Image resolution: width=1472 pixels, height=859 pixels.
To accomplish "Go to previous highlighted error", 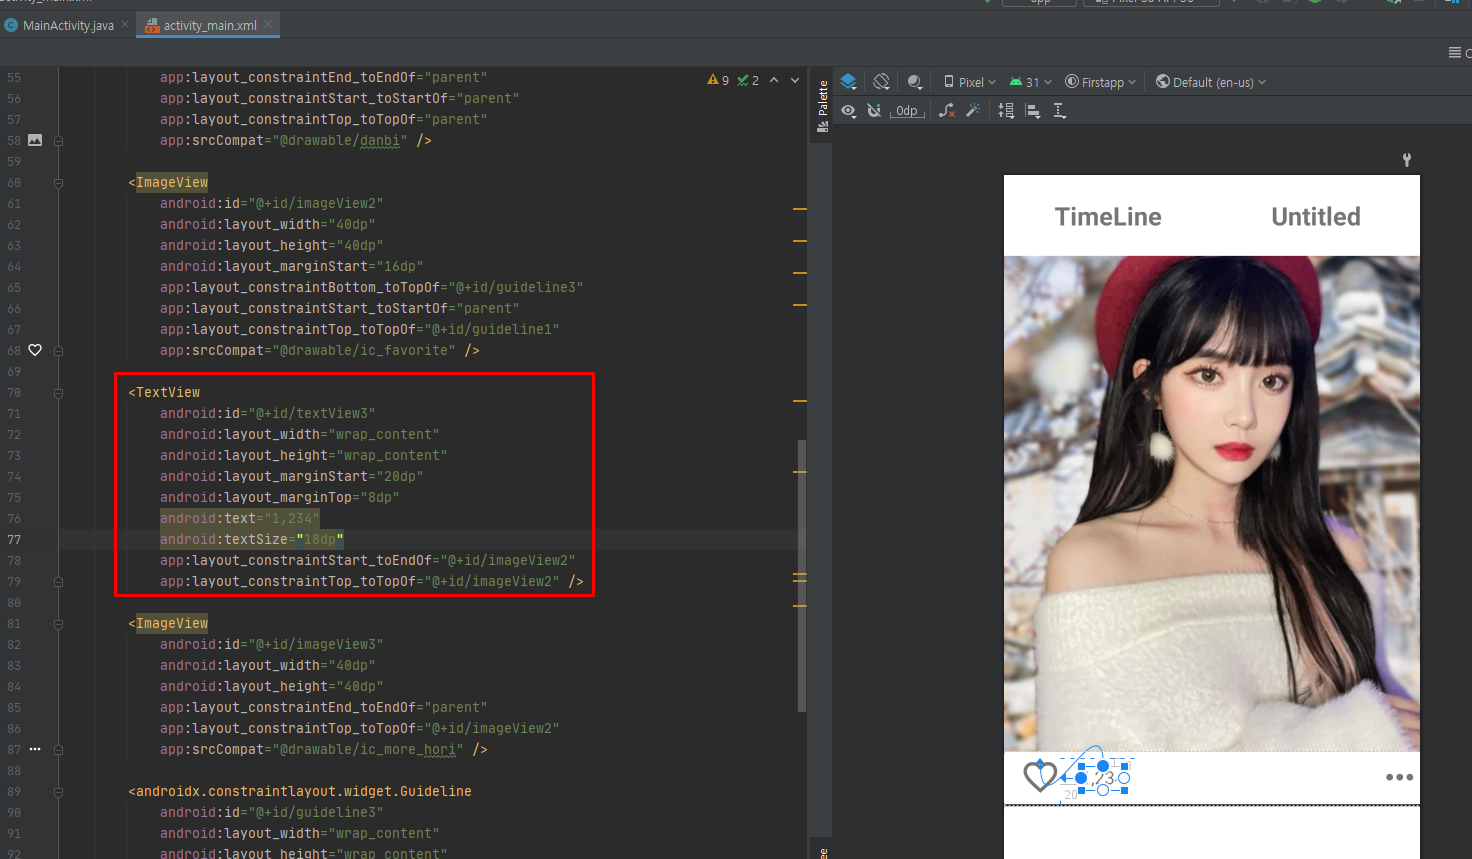I will click(x=774, y=80).
